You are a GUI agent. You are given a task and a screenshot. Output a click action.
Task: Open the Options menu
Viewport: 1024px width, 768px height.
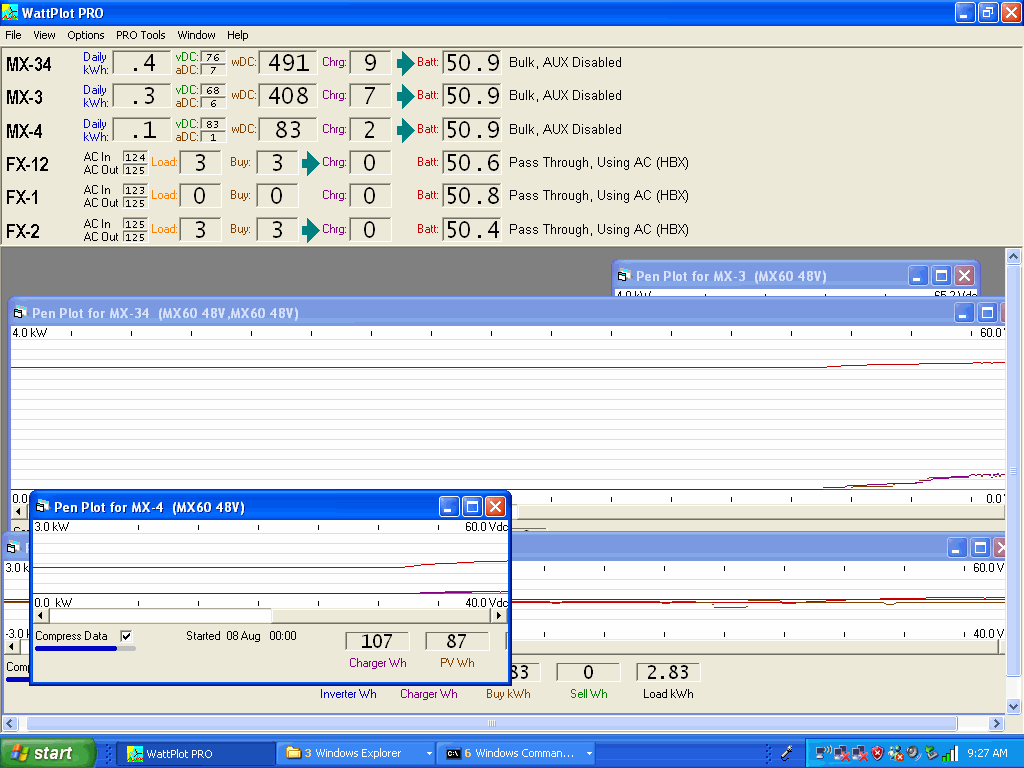point(86,35)
